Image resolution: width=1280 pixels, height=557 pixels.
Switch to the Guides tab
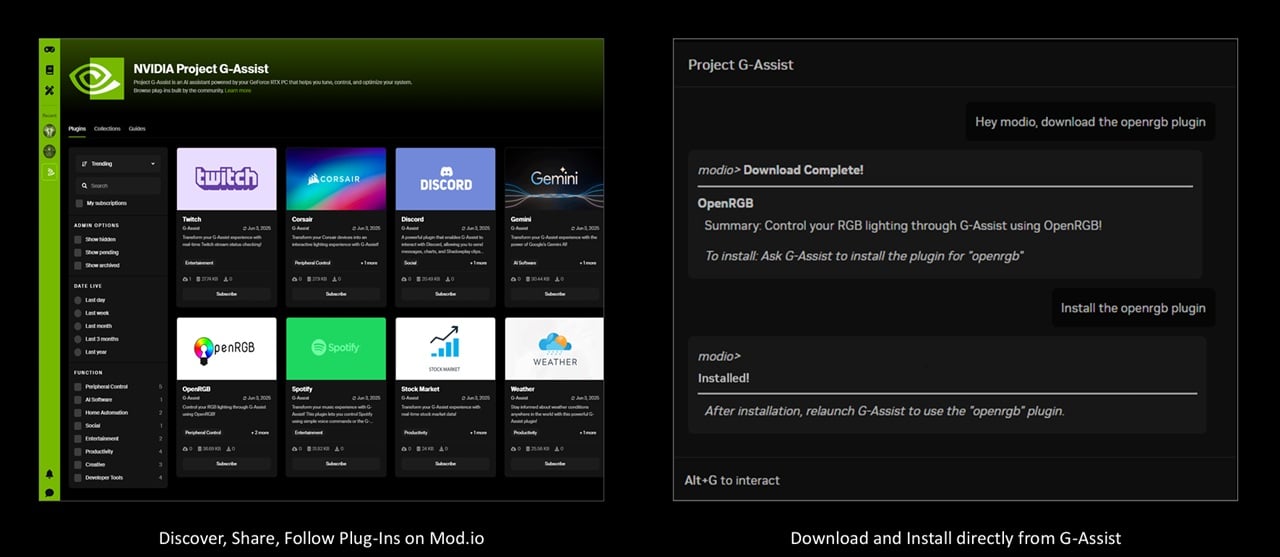click(137, 129)
